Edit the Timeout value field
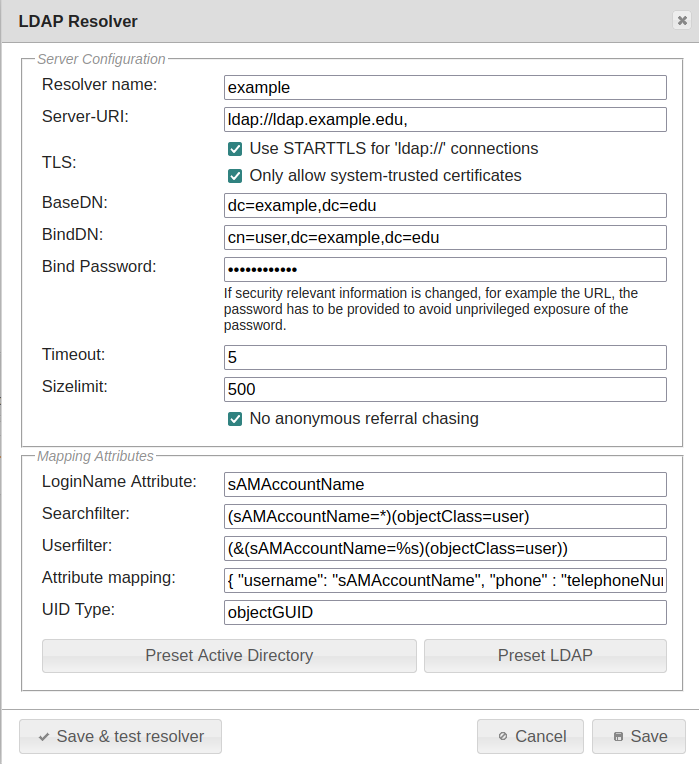 (x=445, y=358)
